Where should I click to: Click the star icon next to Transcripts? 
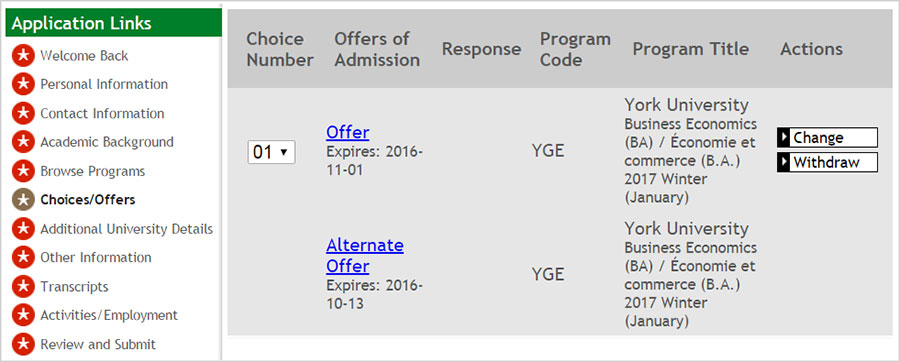point(23,286)
